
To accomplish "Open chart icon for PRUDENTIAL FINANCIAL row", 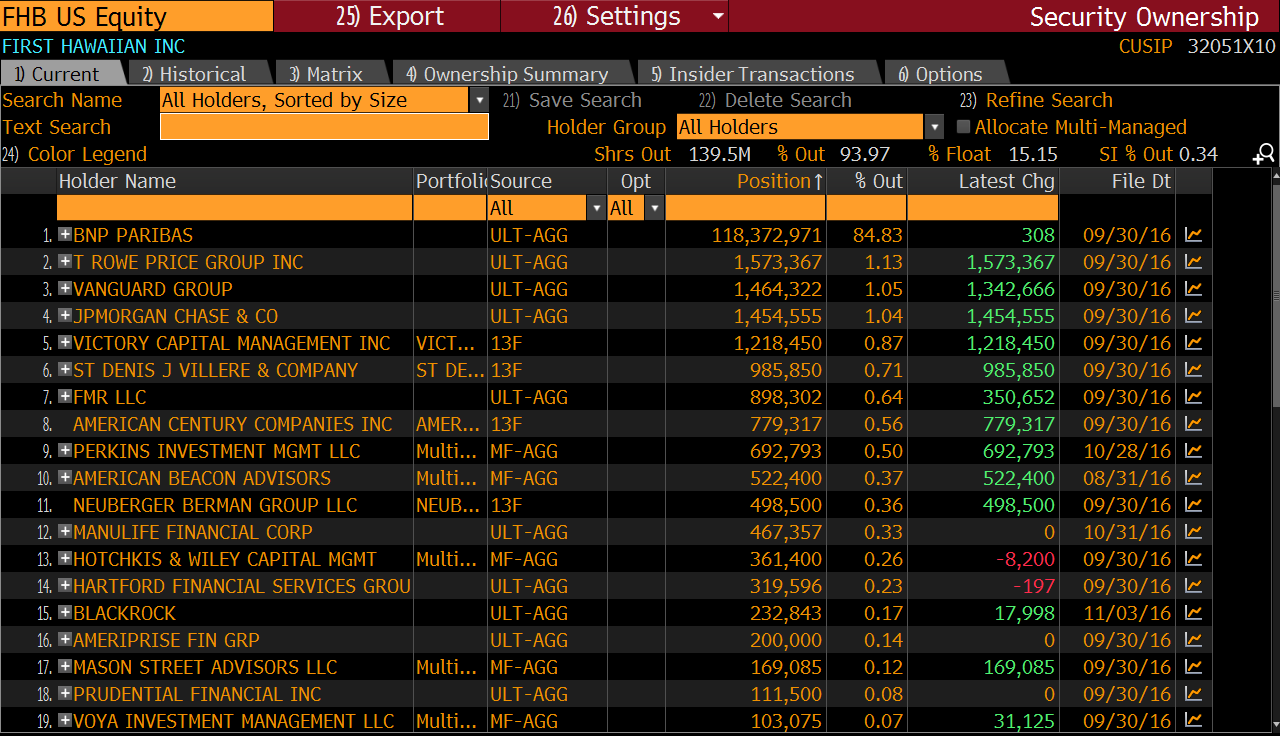I will (x=1193, y=694).
